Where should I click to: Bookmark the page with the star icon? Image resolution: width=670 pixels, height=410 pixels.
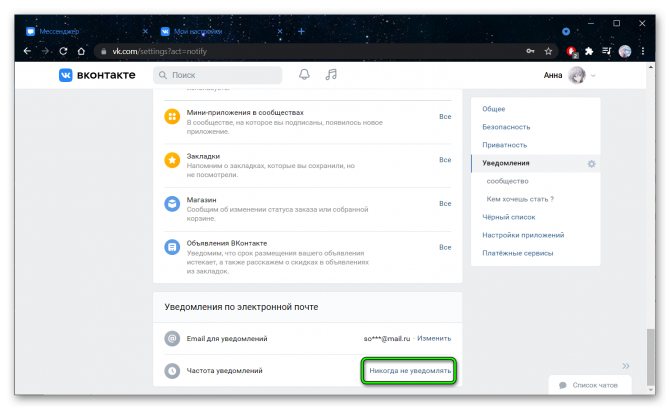tap(548, 51)
